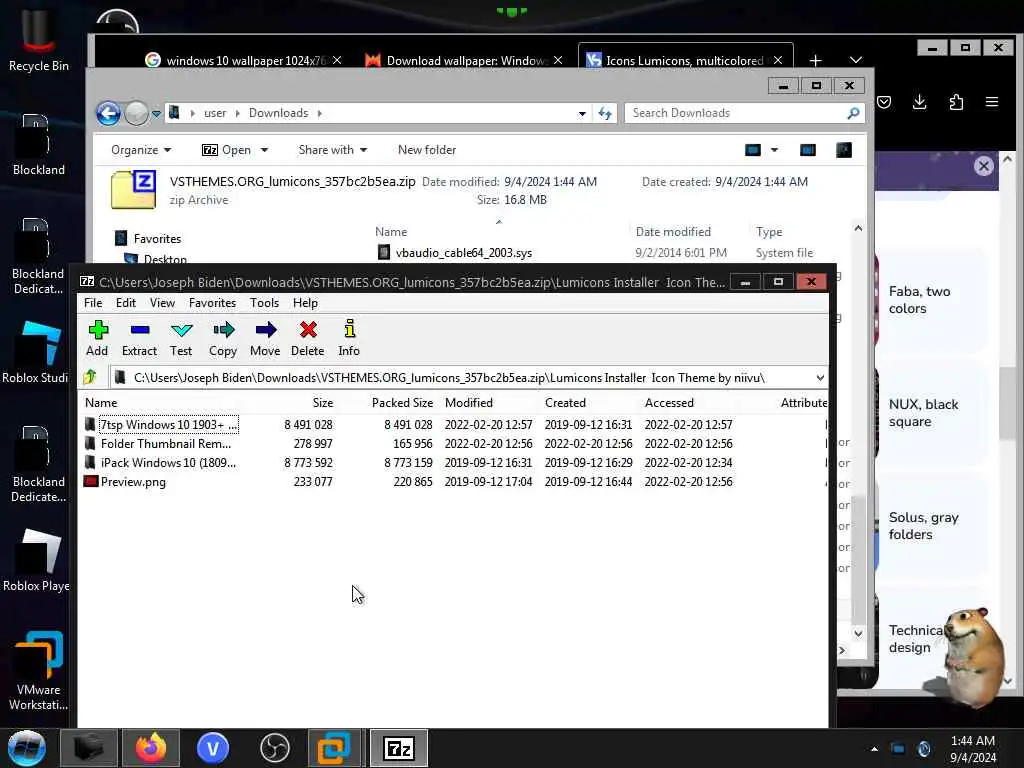Click the Windows Start button
1024x768 pixels.
[x=27, y=748]
